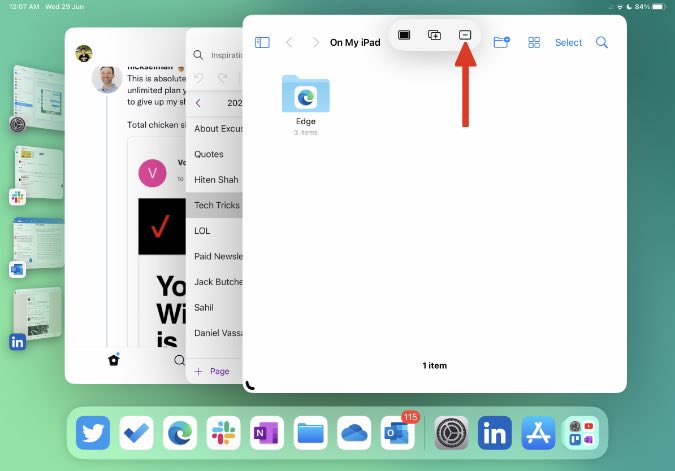Open the App Library in the dock
Viewport: 675px width, 471px height.
[582, 433]
